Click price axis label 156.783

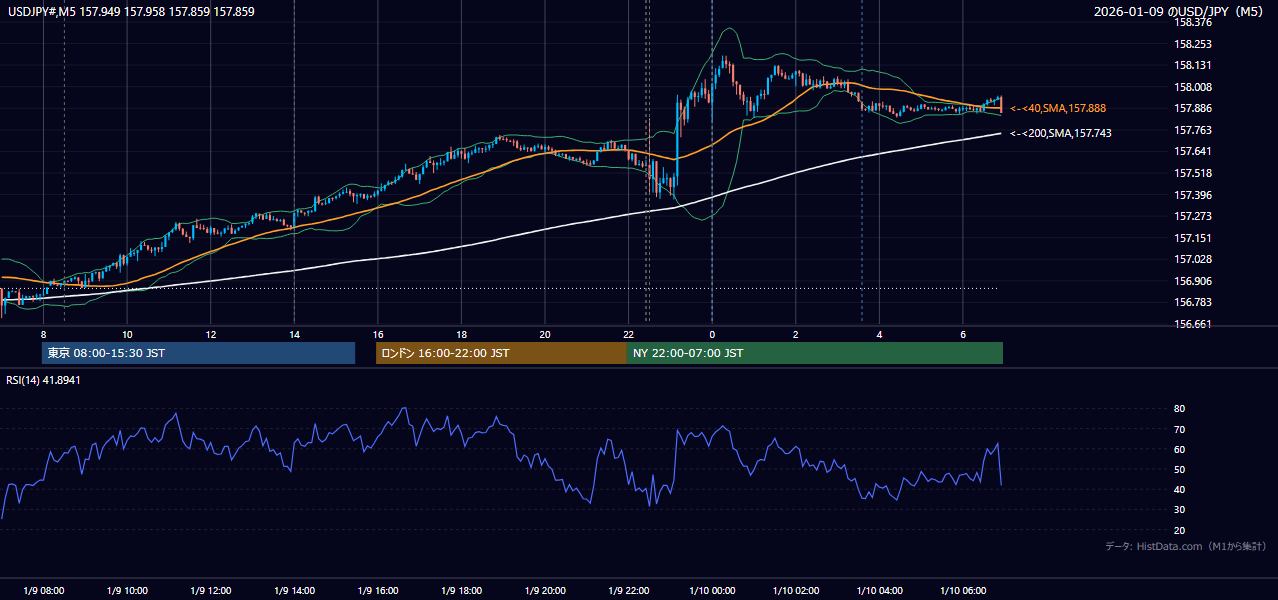pos(1193,302)
